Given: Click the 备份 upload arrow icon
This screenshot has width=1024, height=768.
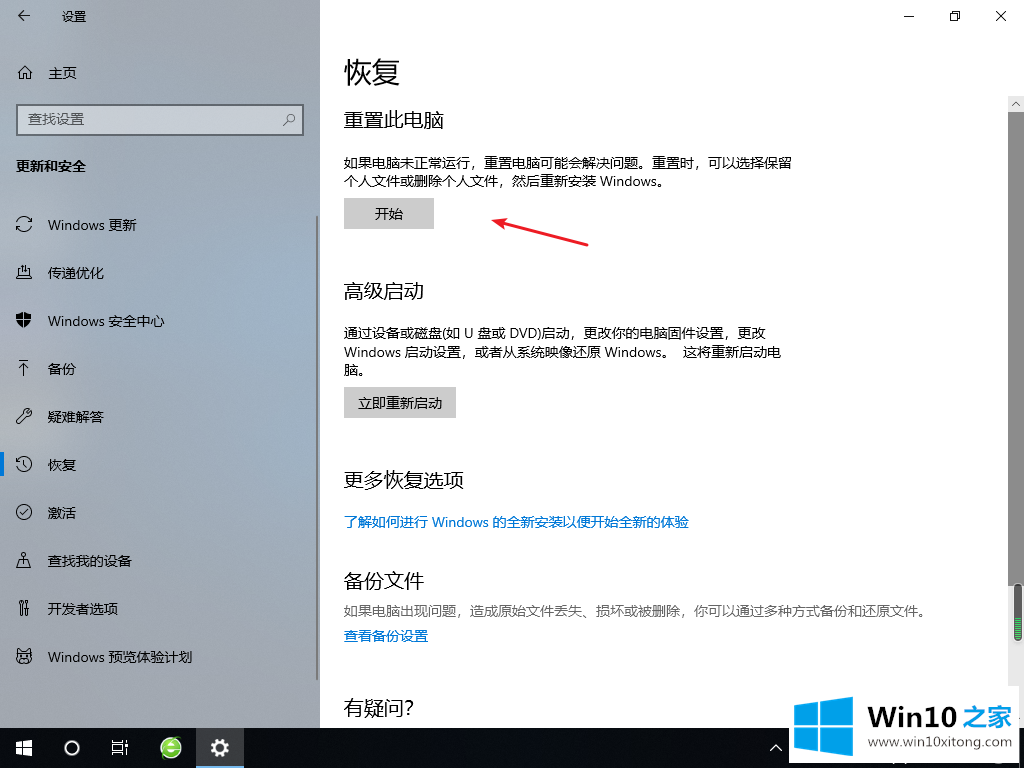Looking at the screenshot, I should click(x=24, y=368).
